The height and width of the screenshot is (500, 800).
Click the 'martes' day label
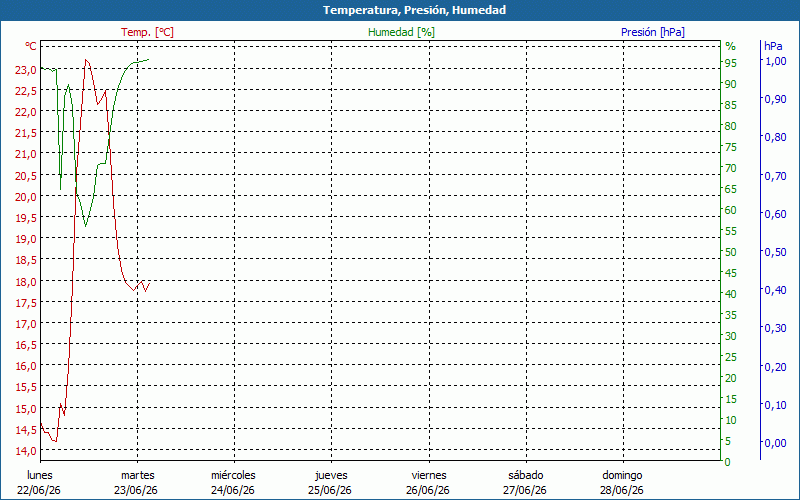tap(137, 475)
